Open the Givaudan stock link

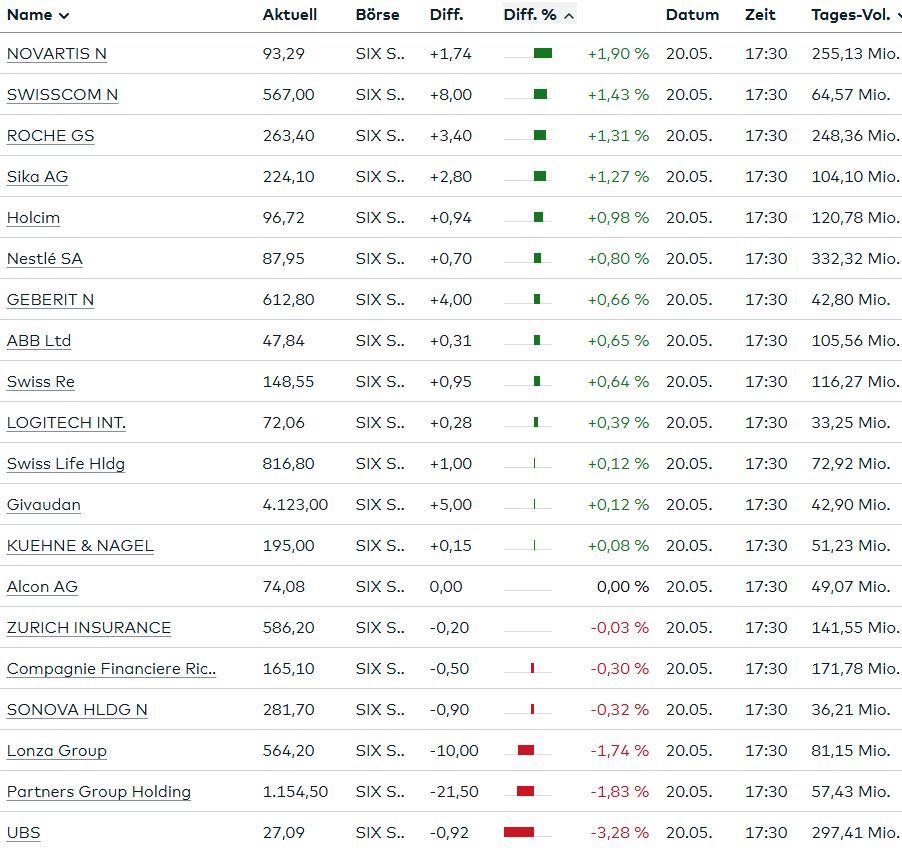point(44,505)
